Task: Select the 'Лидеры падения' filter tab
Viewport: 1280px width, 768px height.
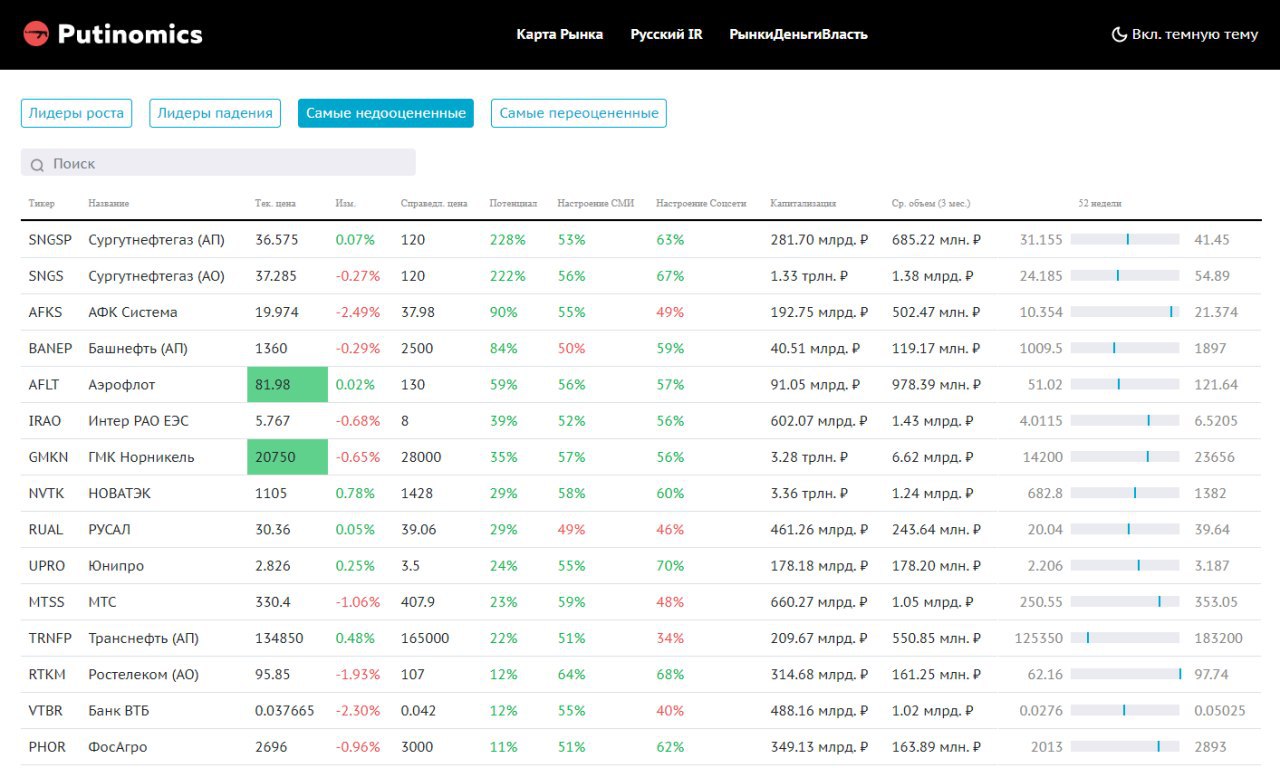Action: point(215,113)
